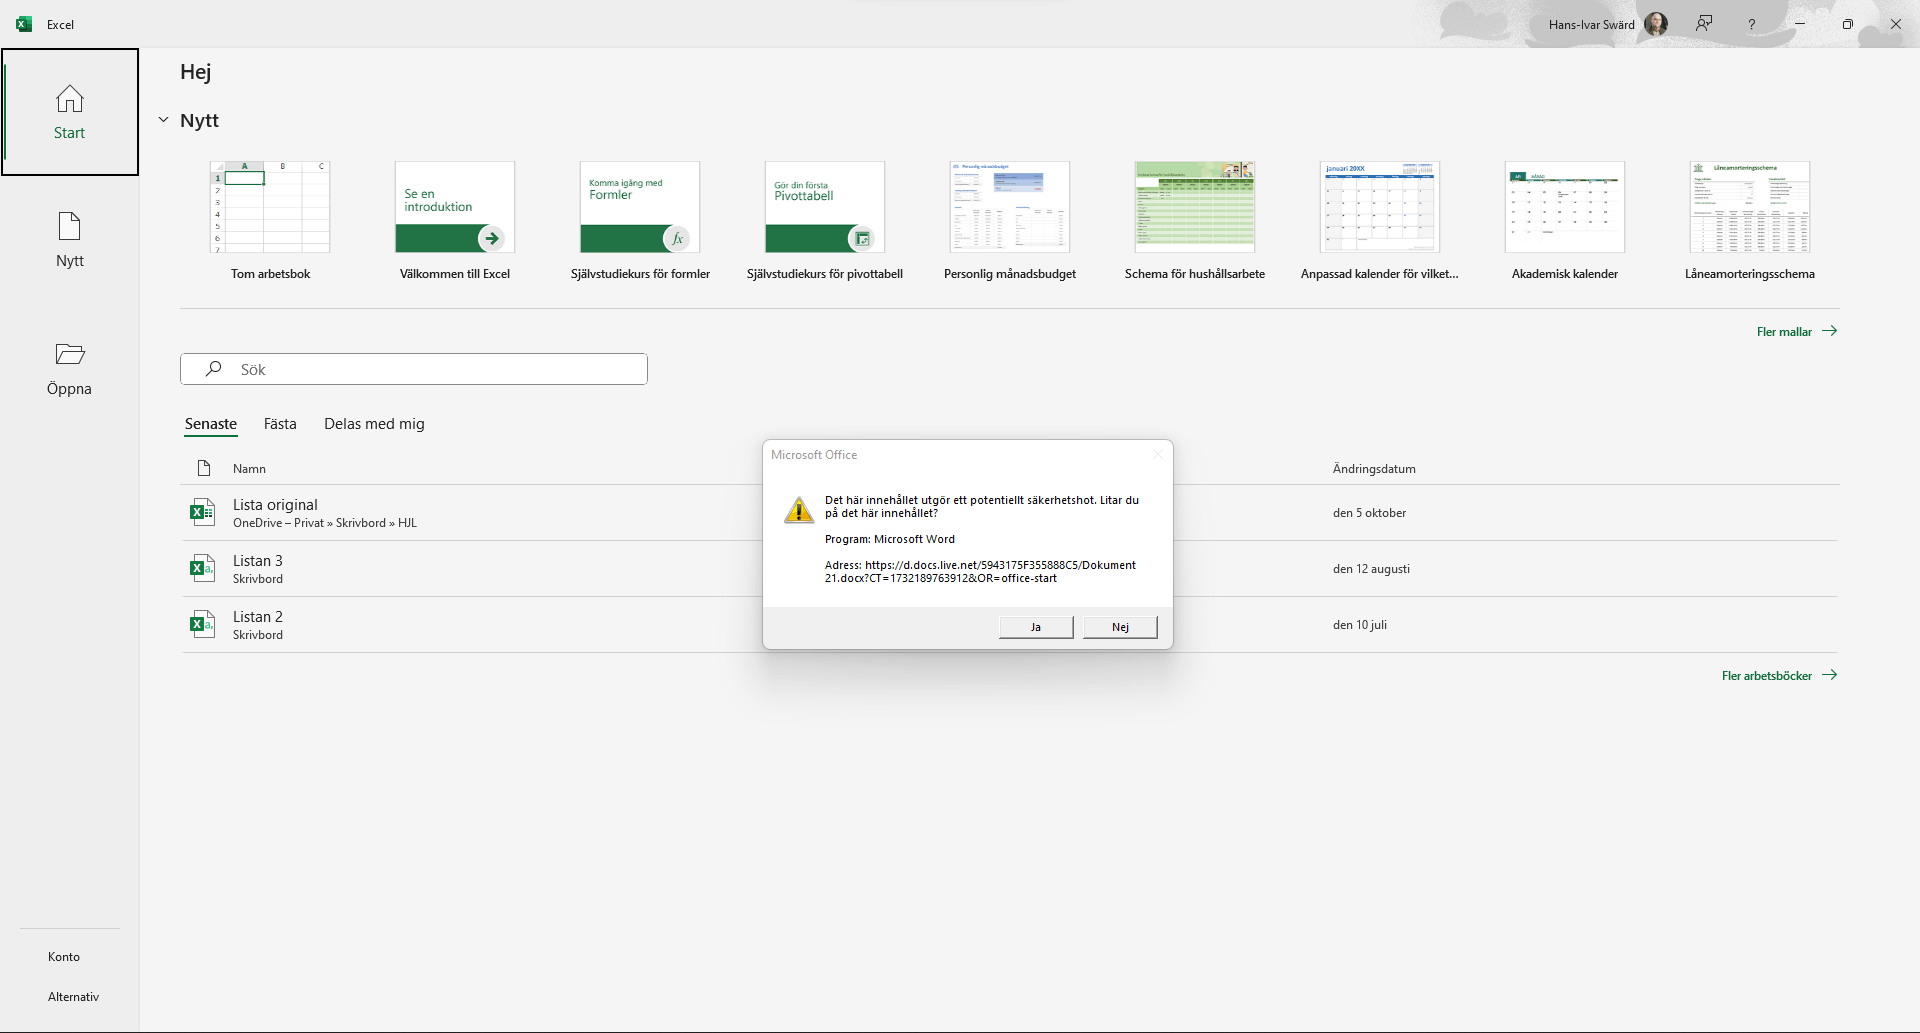The width and height of the screenshot is (1920, 1033).
Task: Open the help question mark icon
Action: coord(1751,24)
